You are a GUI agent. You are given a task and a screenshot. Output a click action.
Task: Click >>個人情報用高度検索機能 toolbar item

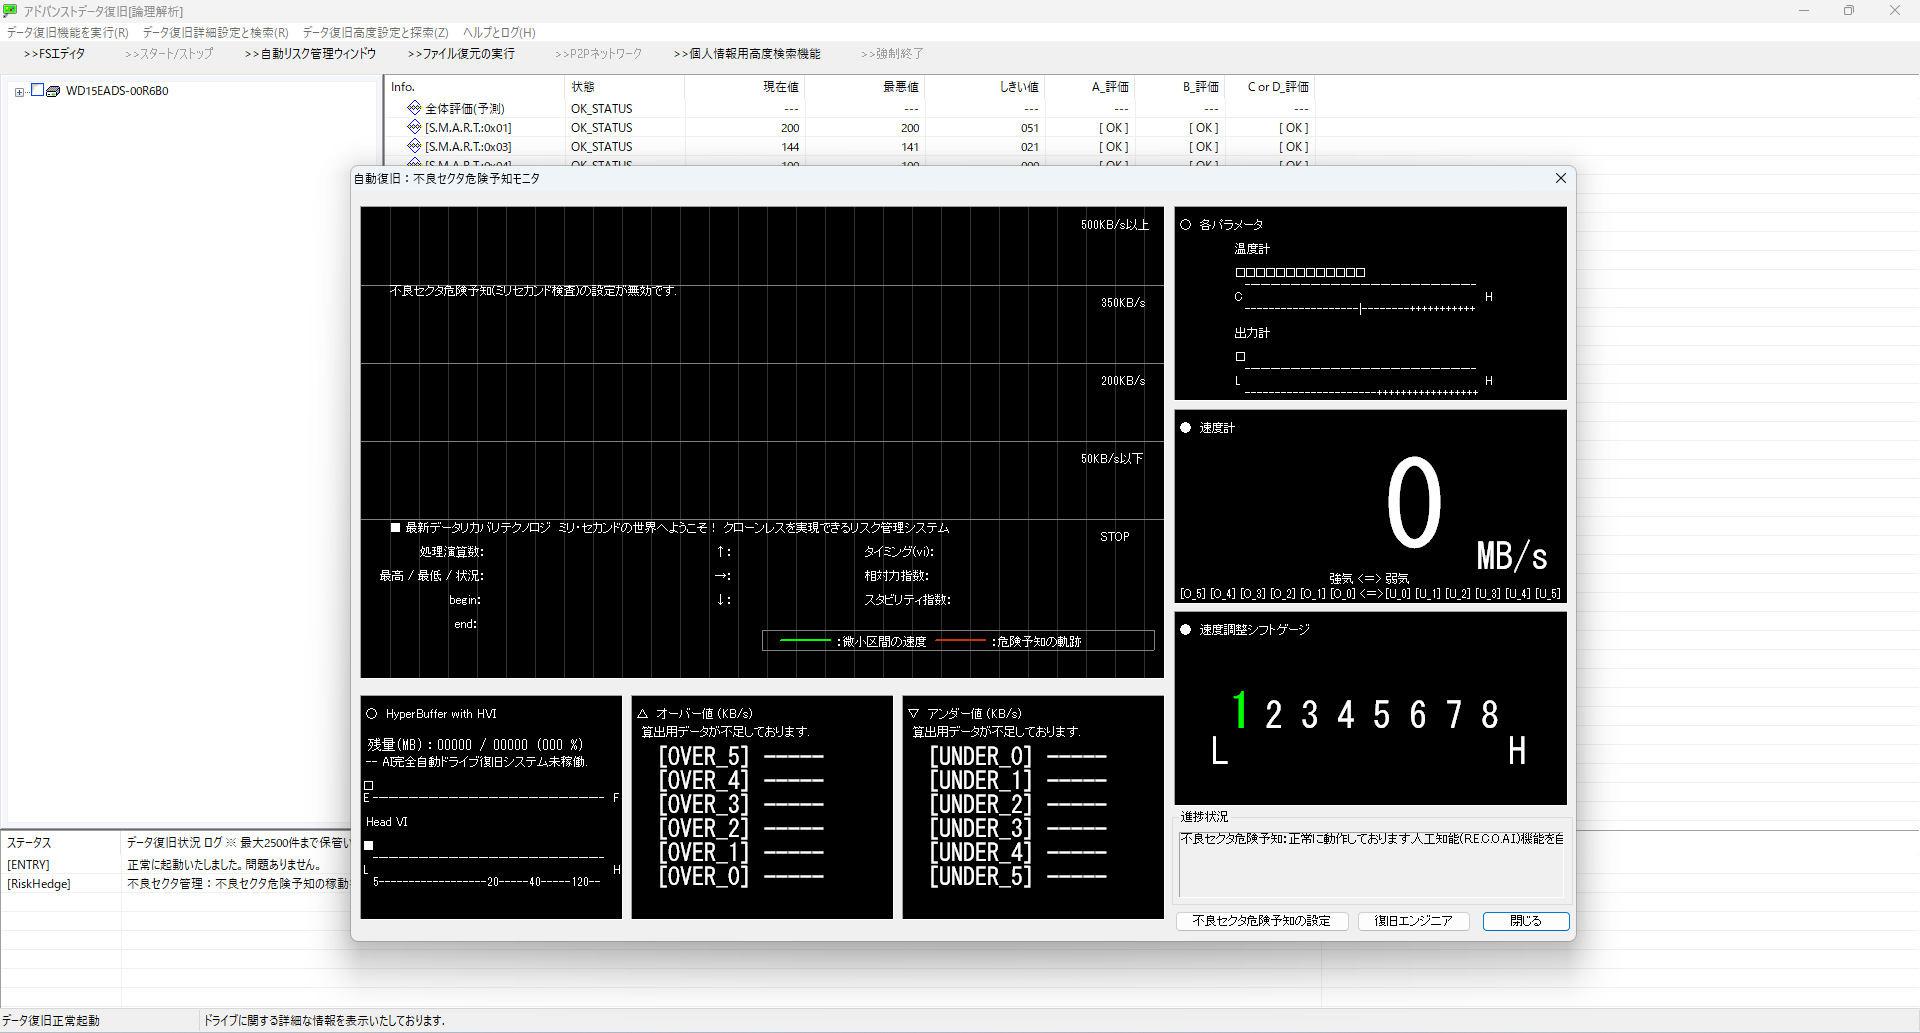click(747, 54)
